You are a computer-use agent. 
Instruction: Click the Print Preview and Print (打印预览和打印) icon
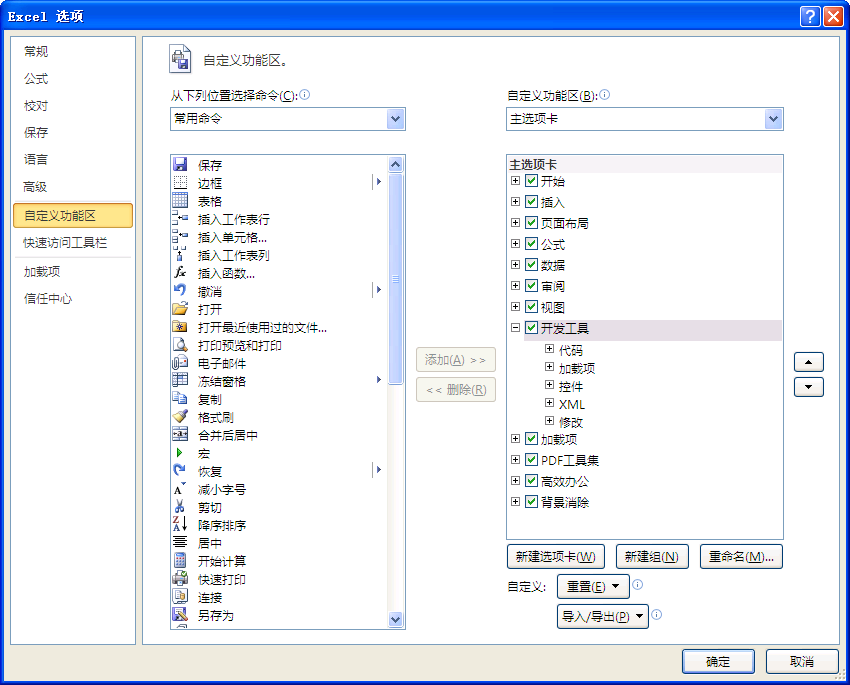180,344
